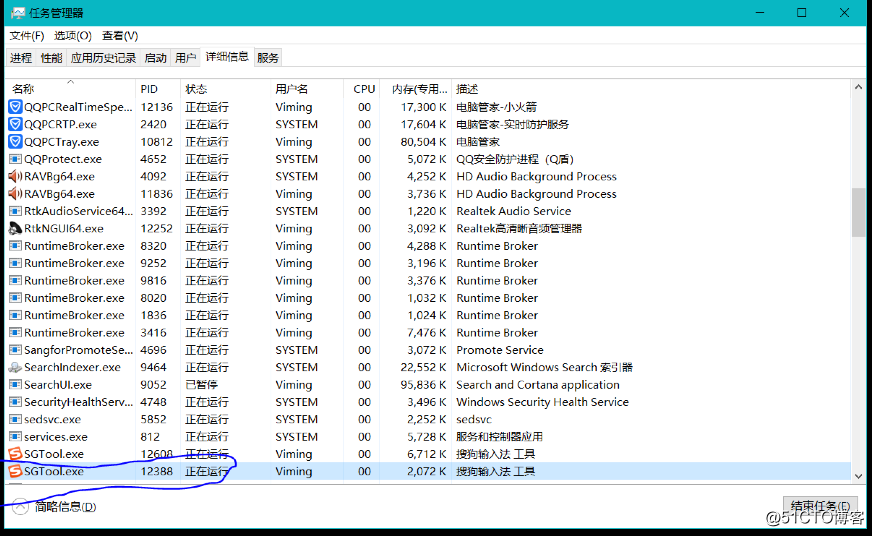Click description 'Search and Cortana application'
The width and height of the screenshot is (874, 536).
click(538, 384)
